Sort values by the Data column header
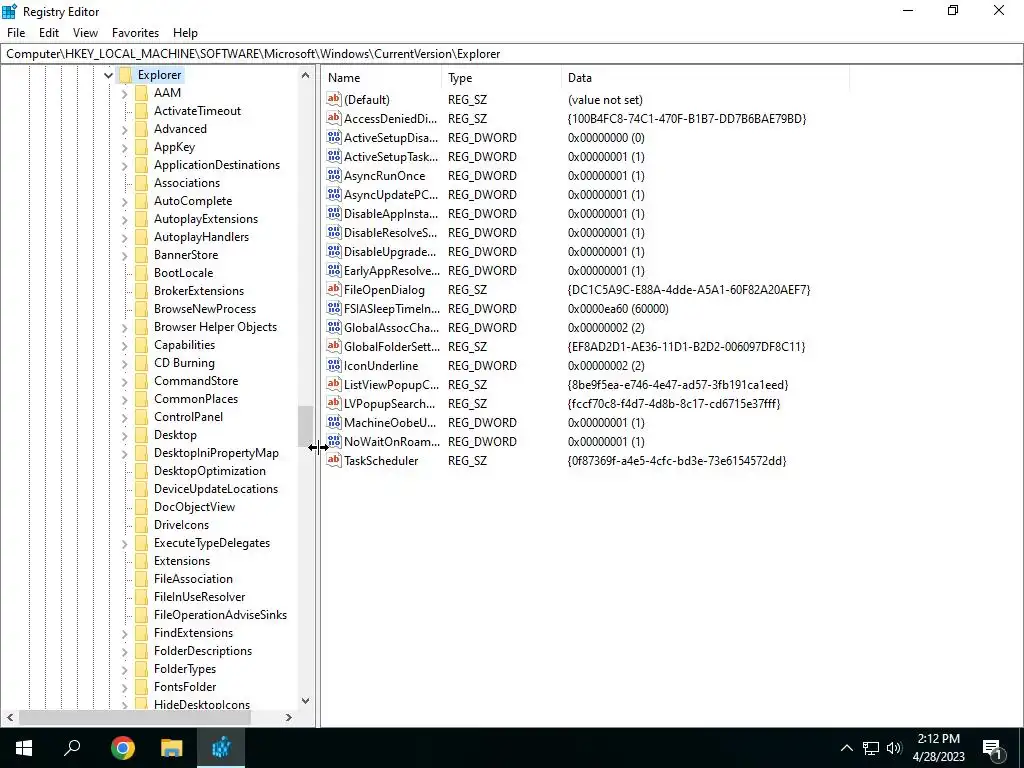This screenshot has width=1024, height=768. tap(705, 78)
